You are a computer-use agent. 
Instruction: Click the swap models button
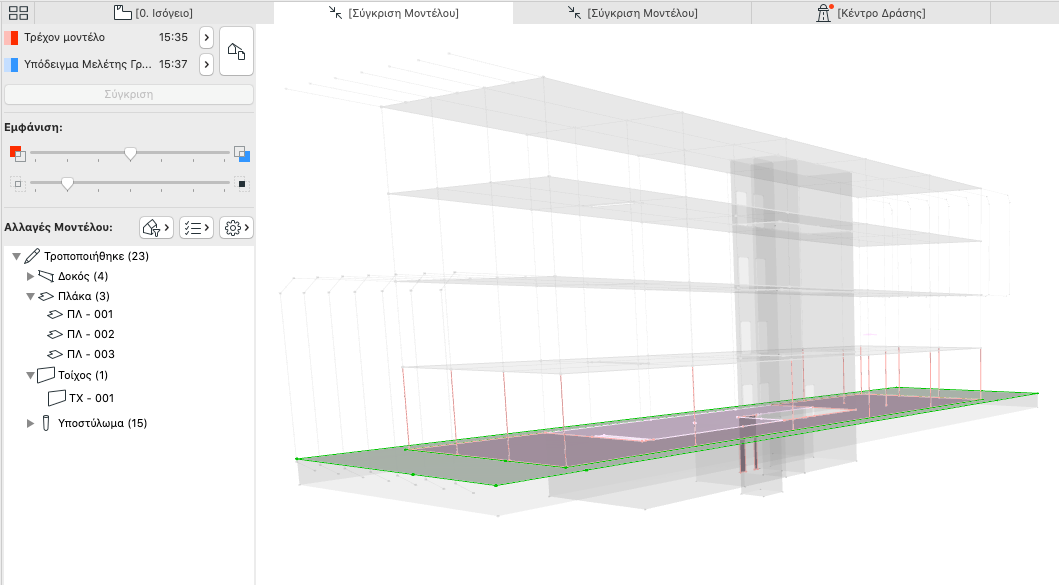pos(236,51)
